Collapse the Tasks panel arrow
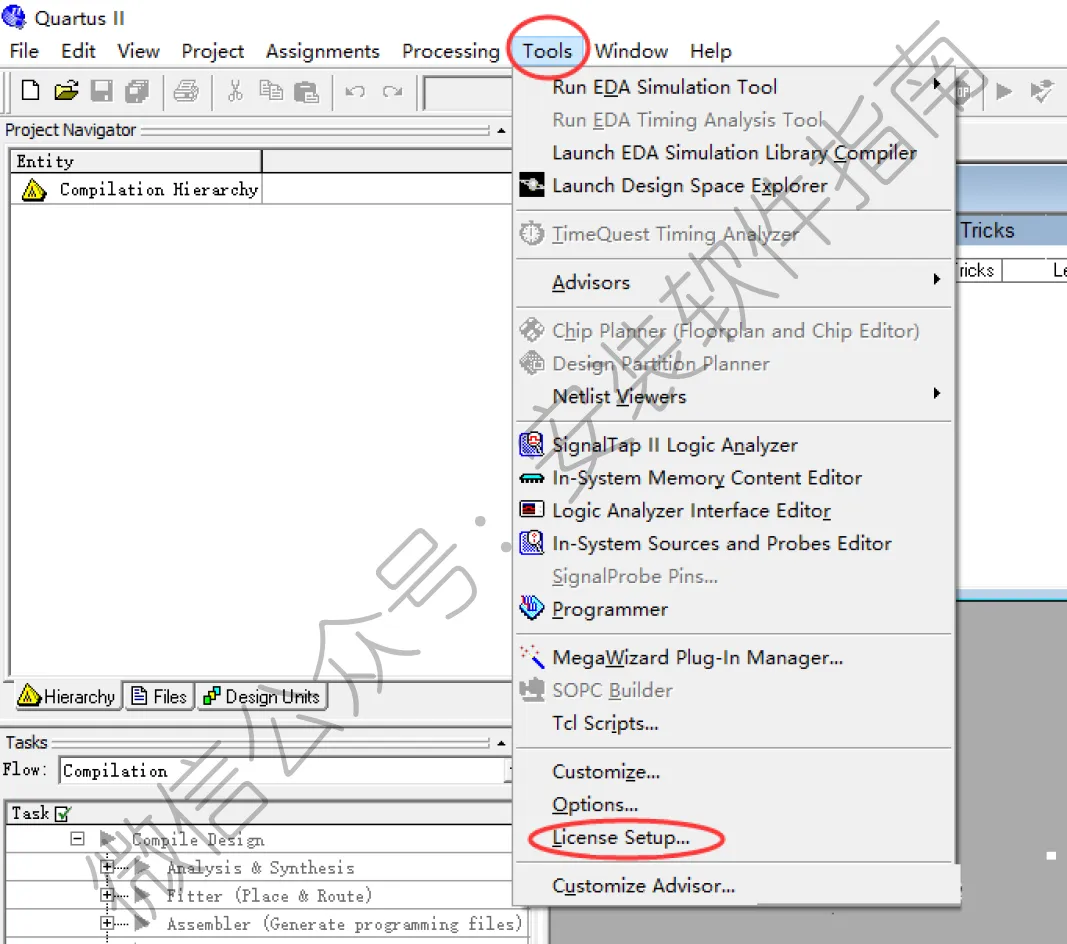Image resolution: width=1067 pixels, height=944 pixels. [x=502, y=743]
